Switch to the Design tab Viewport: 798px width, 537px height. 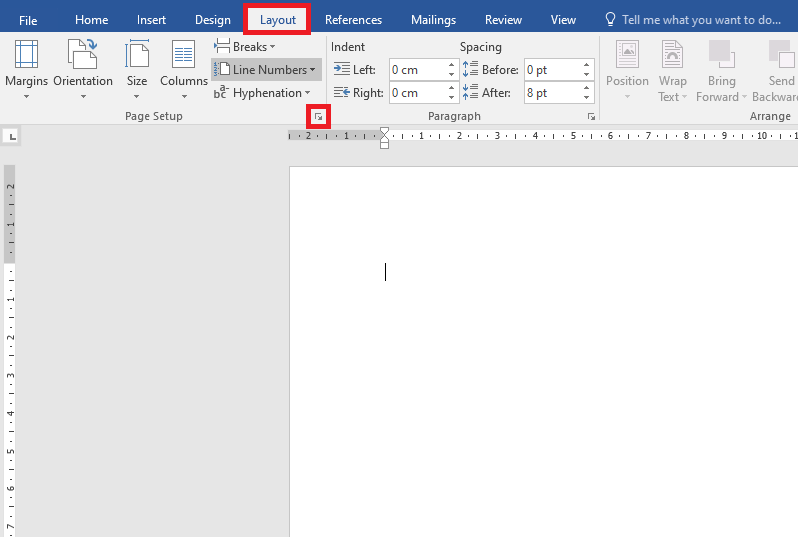click(x=212, y=20)
